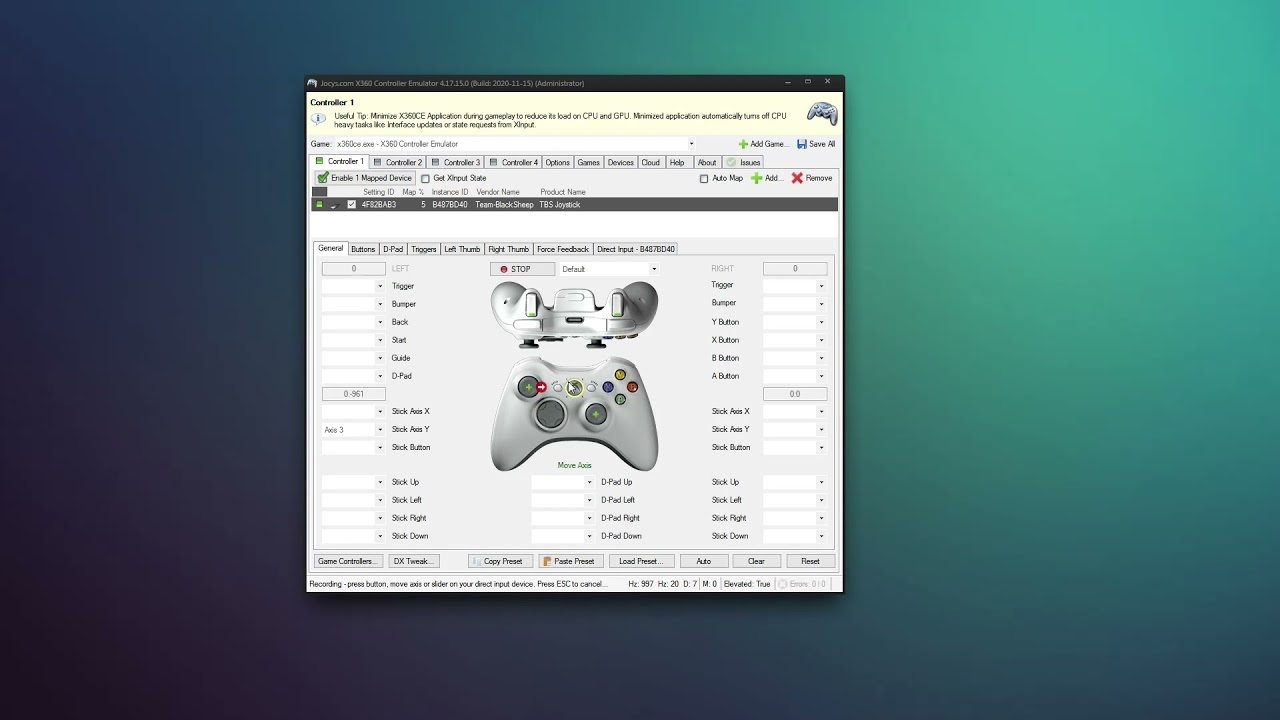The image size is (1280, 720).
Task: Check the Get XInput State checkbox
Action: pos(425,178)
